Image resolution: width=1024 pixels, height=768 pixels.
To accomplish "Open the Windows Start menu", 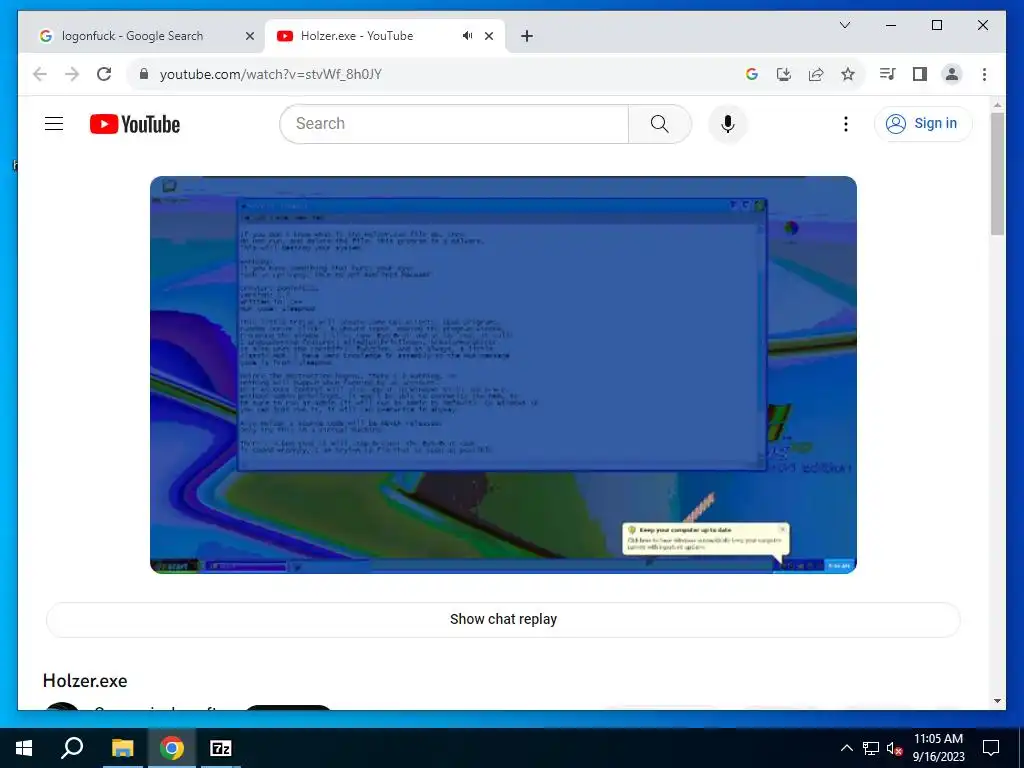I will [24, 748].
